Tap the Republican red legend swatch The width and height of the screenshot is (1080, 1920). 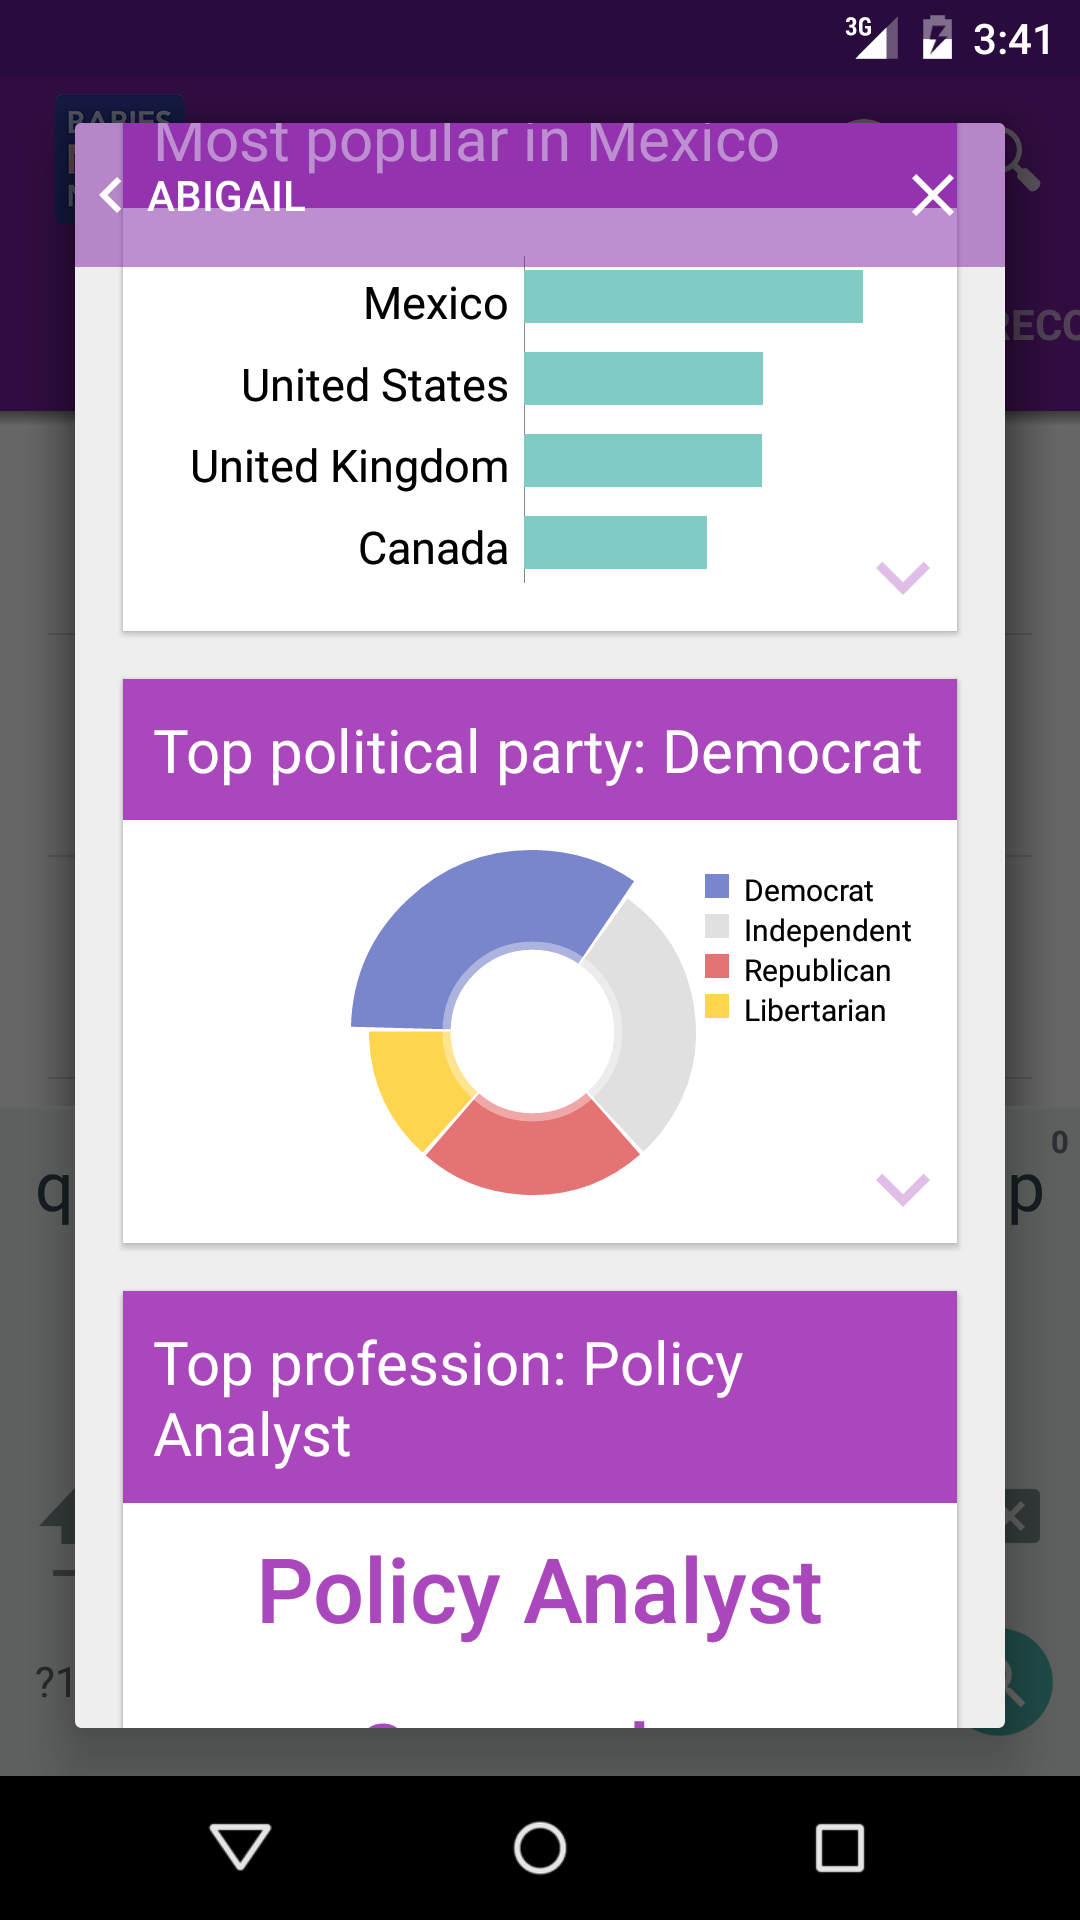point(717,967)
